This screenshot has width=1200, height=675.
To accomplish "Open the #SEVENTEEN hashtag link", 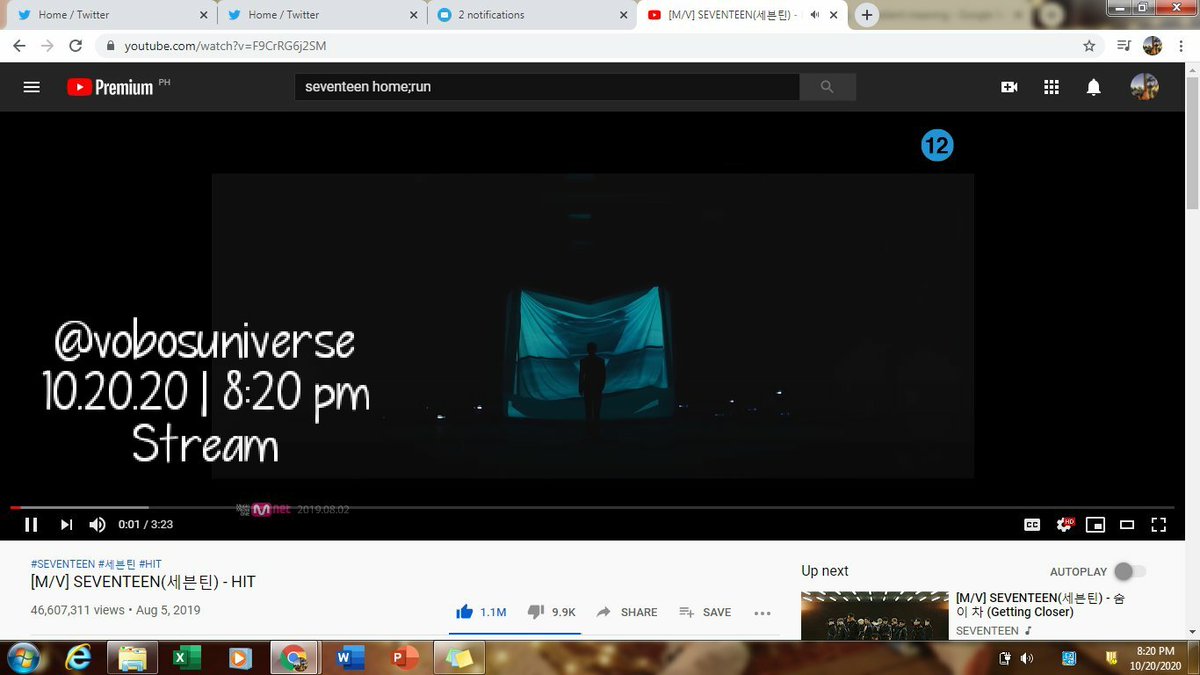I will [63, 565].
